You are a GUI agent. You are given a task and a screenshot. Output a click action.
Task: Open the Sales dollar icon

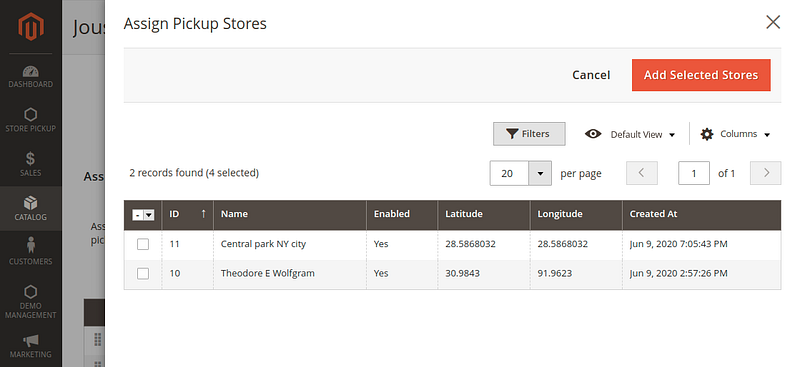point(31,159)
